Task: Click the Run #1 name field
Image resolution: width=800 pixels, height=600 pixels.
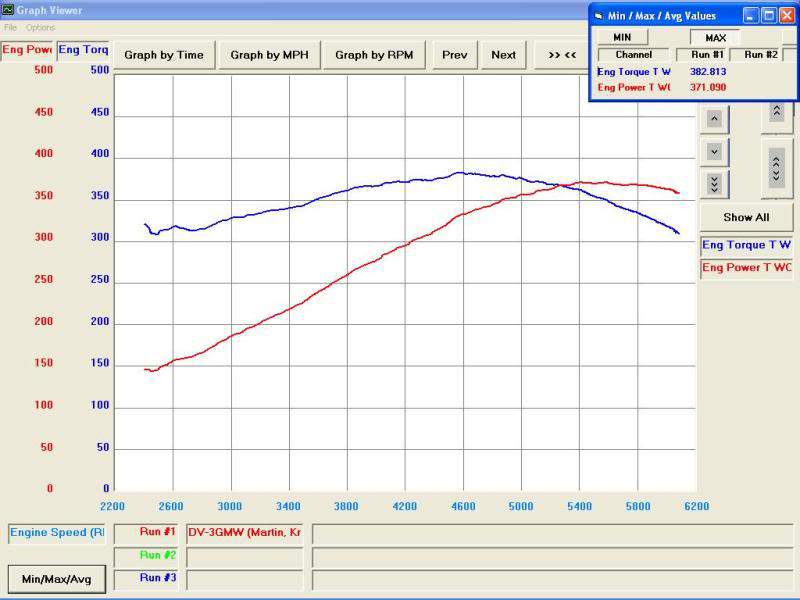Action: click(244, 533)
